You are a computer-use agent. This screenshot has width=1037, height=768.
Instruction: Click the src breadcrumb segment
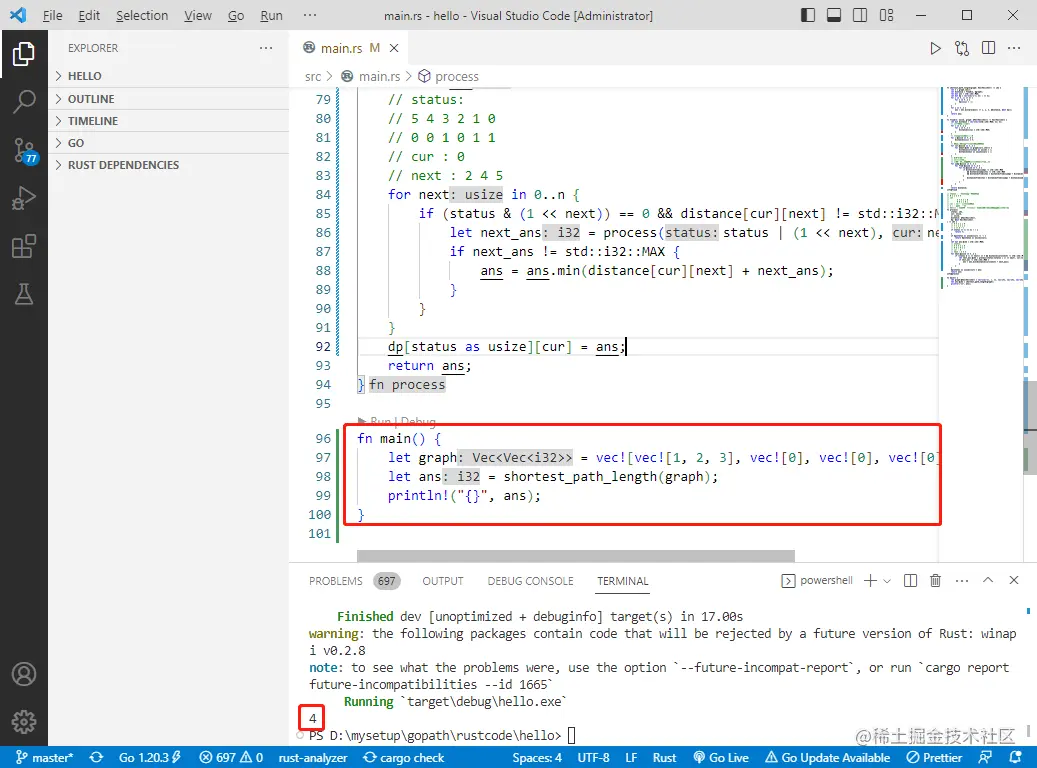(x=313, y=77)
